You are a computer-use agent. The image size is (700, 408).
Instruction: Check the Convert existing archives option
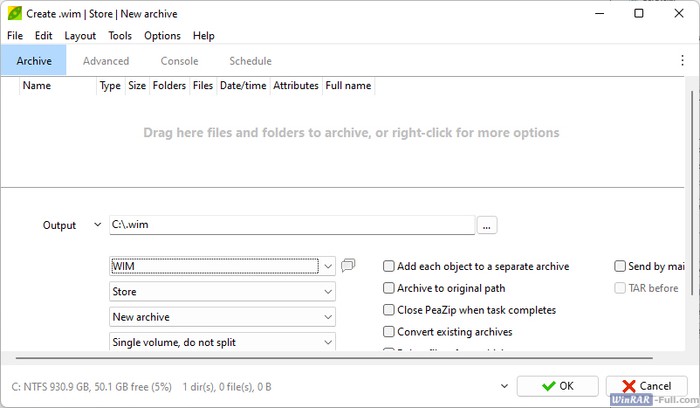pos(390,332)
